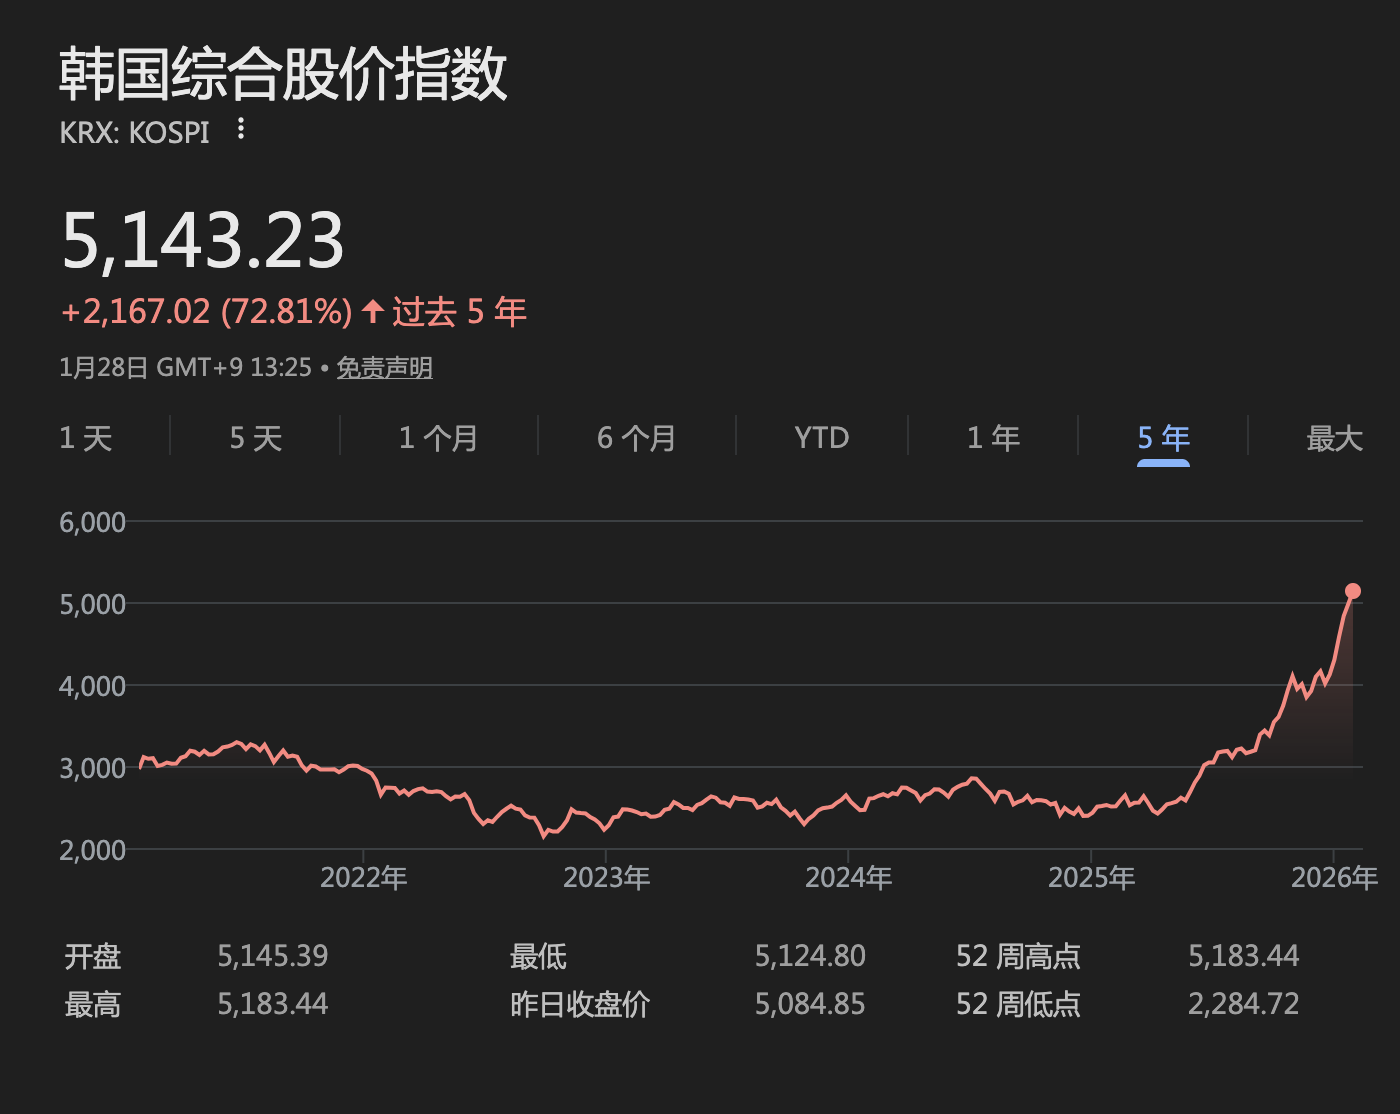
Task: Display the 最大 full history range
Action: tap(1334, 438)
